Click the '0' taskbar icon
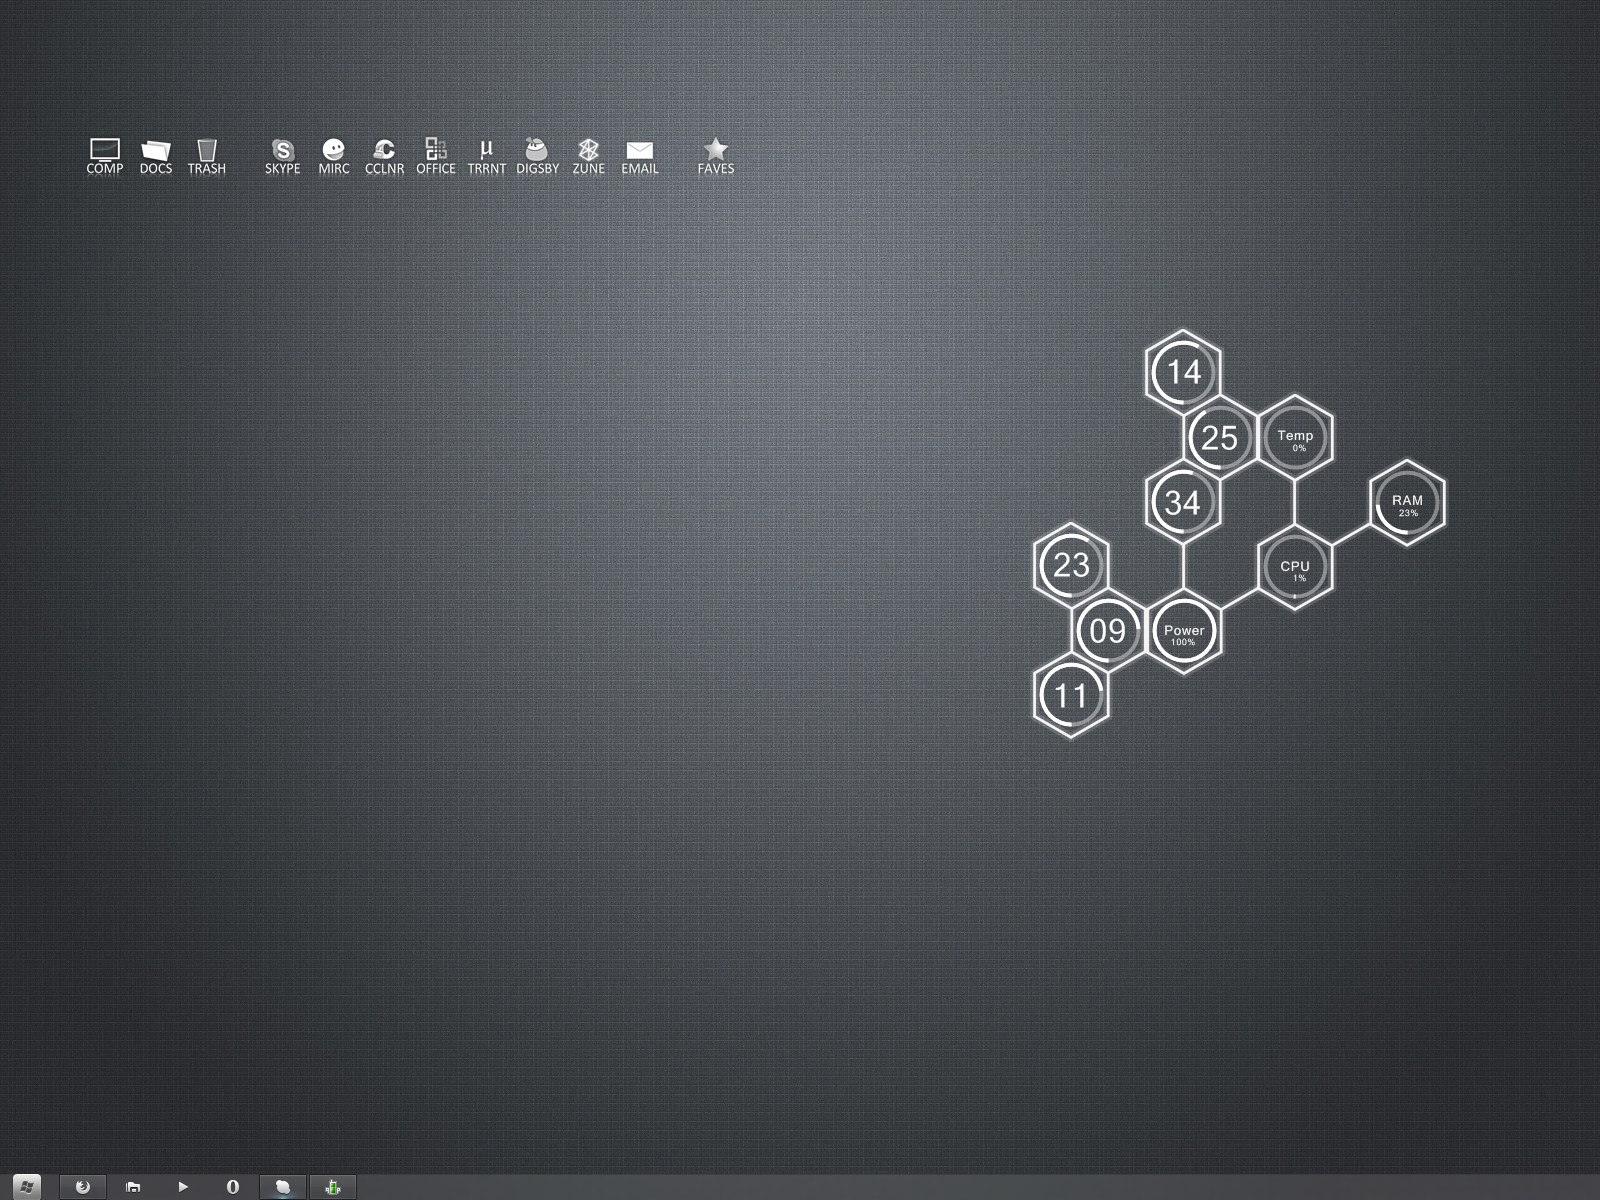Image resolution: width=1600 pixels, height=1200 pixels. pyautogui.click(x=233, y=1187)
